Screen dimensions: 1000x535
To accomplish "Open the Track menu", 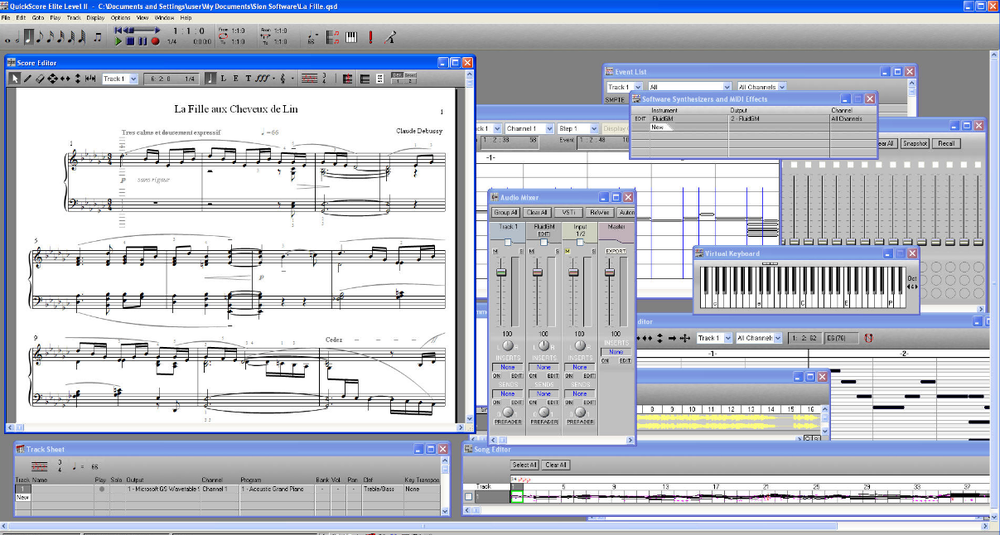I will (74, 18).
